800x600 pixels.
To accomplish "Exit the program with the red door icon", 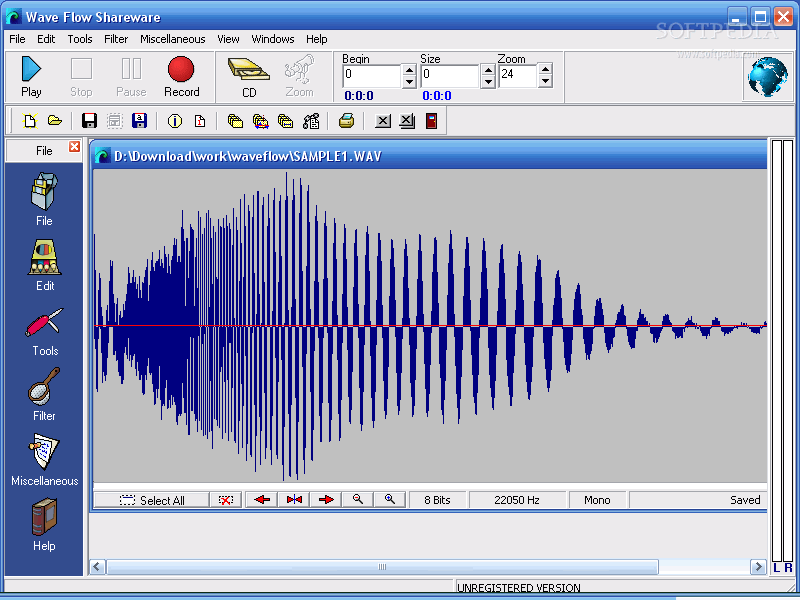I will click(x=432, y=121).
